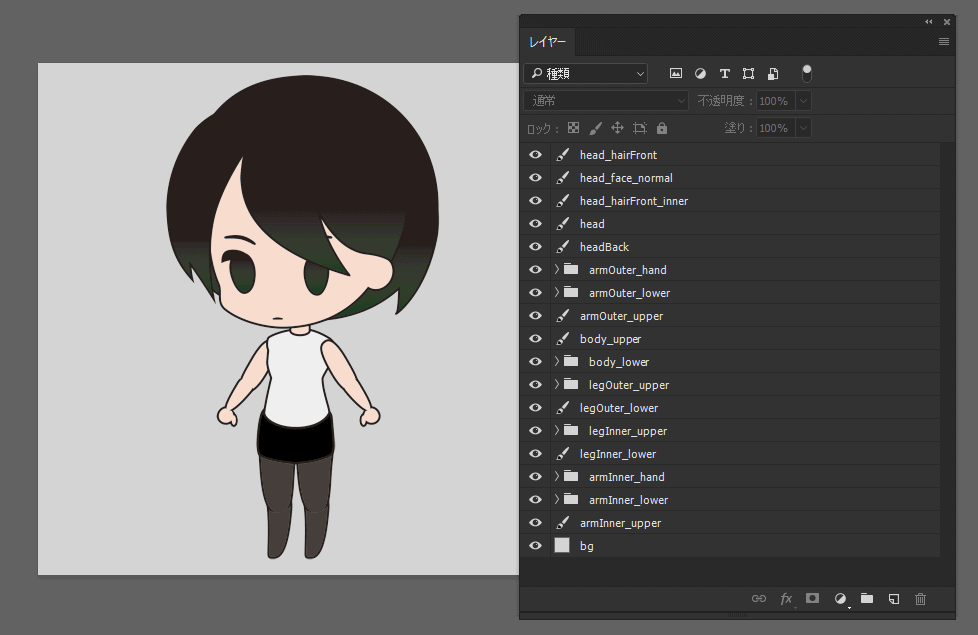The height and width of the screenshot is (635, 978).
Task: Open the filter type 種類 dropdown
Action: 586,74
